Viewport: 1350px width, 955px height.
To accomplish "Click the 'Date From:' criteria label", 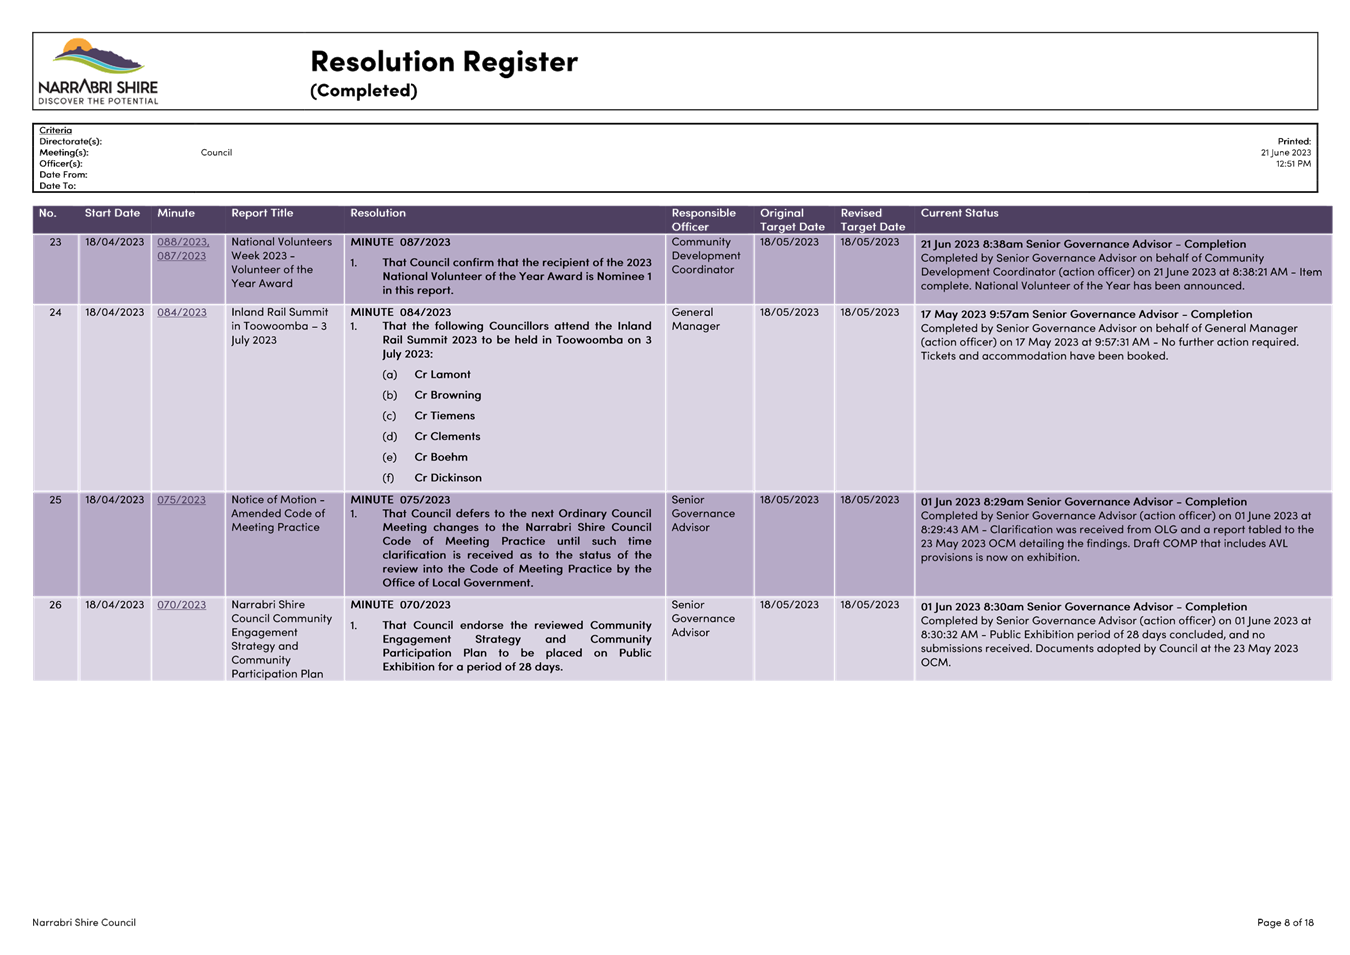I will [x=63, y=174].
